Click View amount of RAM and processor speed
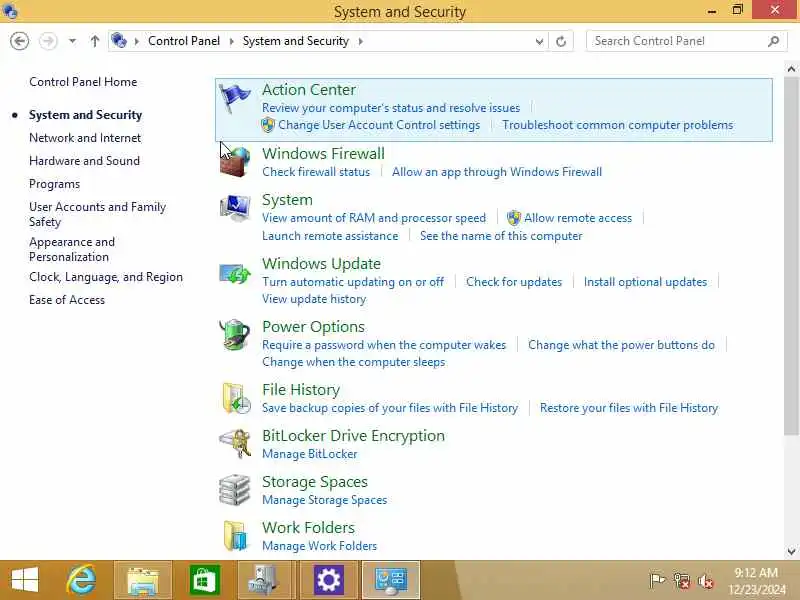800x600 pixels. 374,218
